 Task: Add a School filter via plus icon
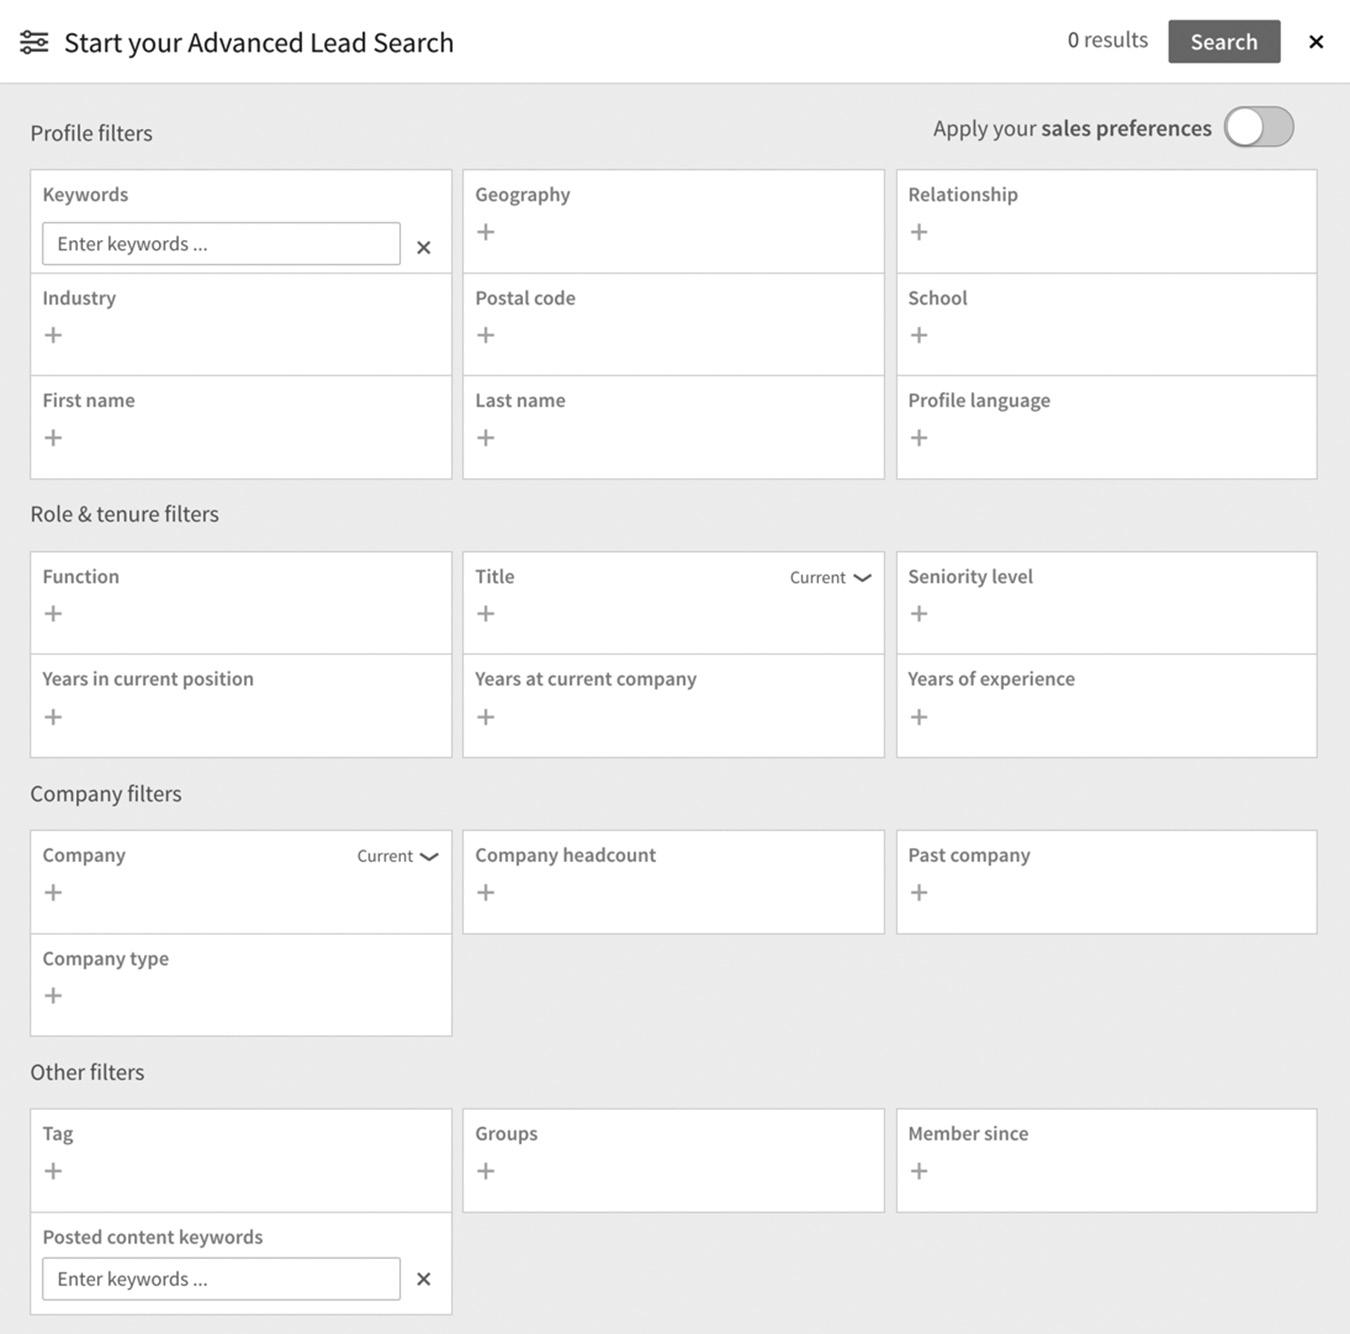919,335
